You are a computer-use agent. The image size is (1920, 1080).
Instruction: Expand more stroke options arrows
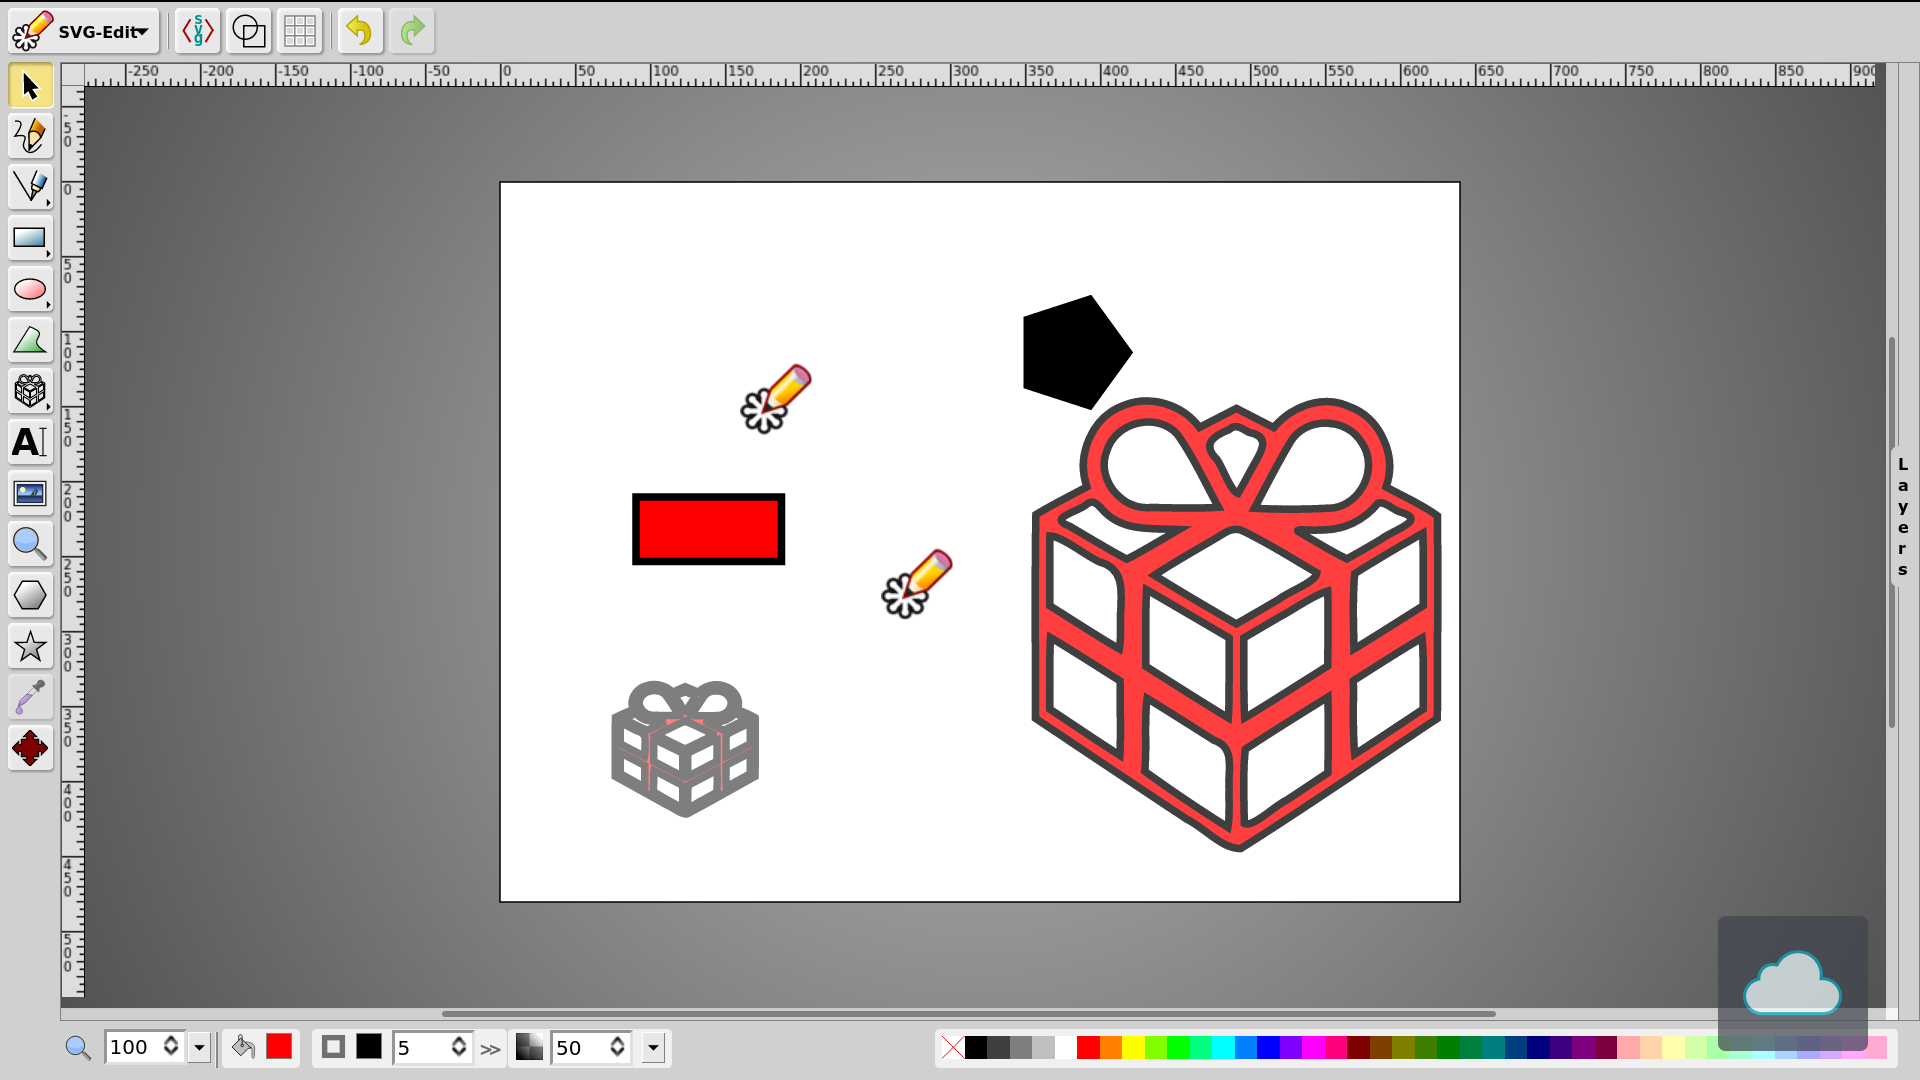point(490,1049)
